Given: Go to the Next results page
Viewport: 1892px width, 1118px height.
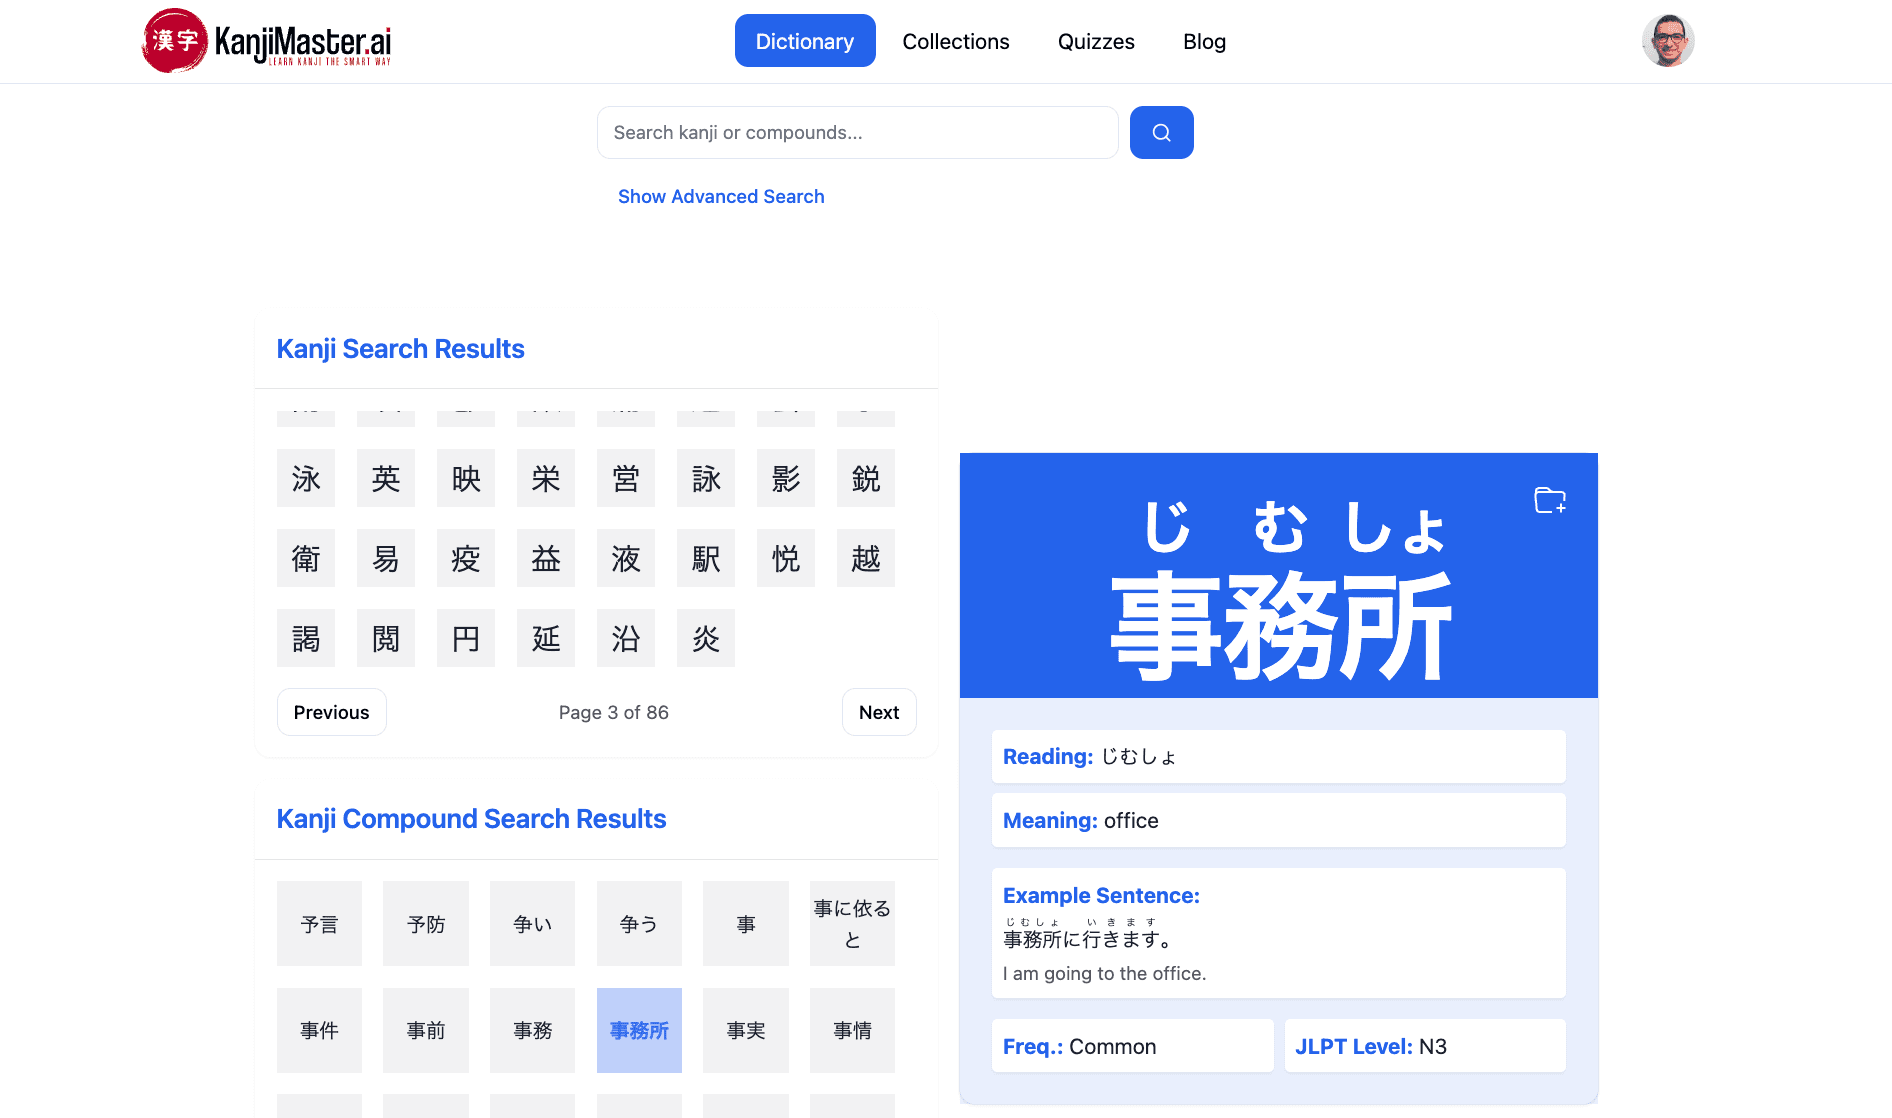Looking at the screenshot, I should point(878,712).
